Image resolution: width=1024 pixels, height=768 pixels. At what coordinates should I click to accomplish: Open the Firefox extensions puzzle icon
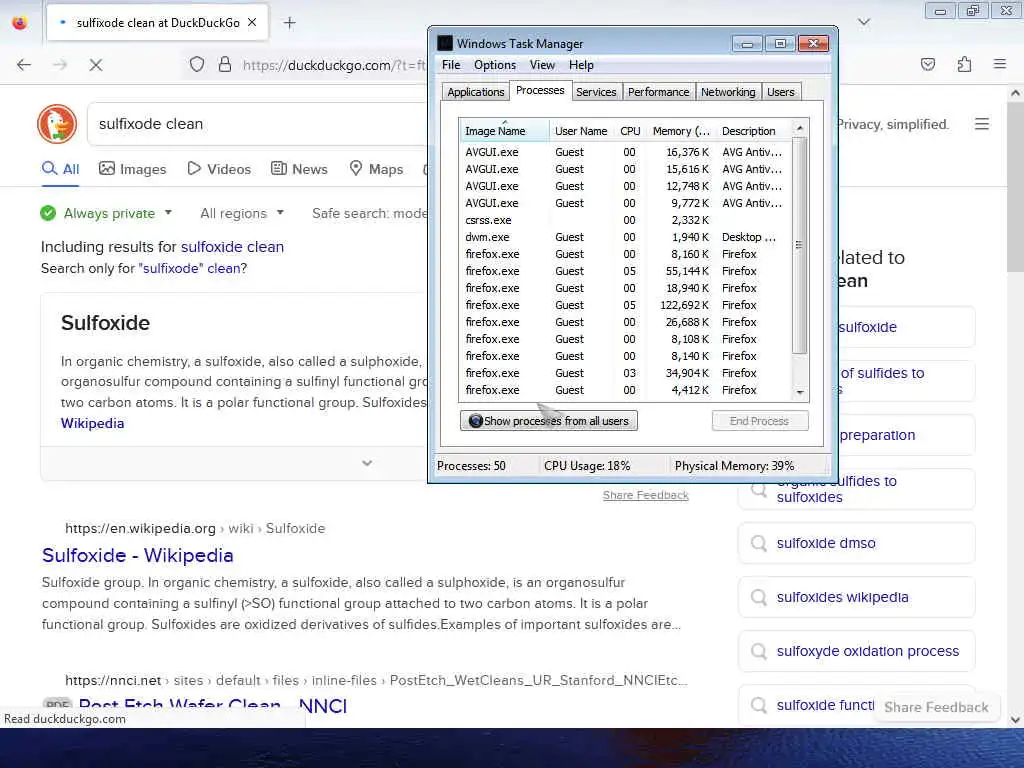pos(964,64)
